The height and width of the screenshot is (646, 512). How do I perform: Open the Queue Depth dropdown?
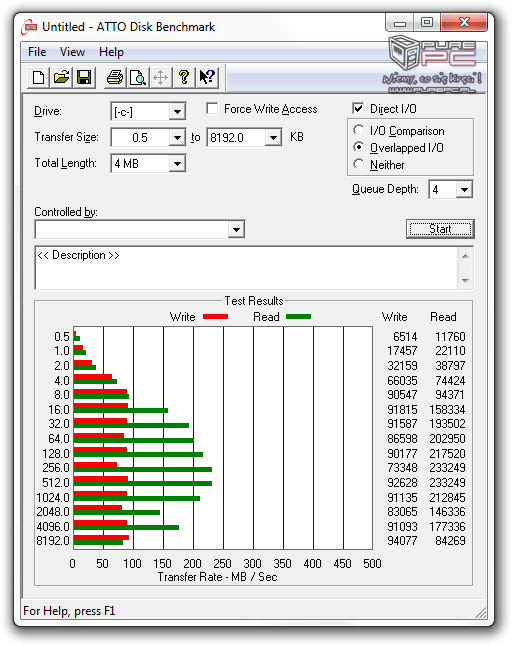464,190
